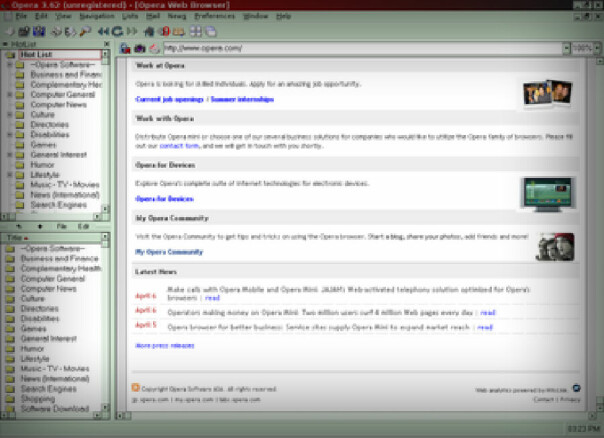Select Shopping in the lower title list
604x438 pixels.
(38, 399)
